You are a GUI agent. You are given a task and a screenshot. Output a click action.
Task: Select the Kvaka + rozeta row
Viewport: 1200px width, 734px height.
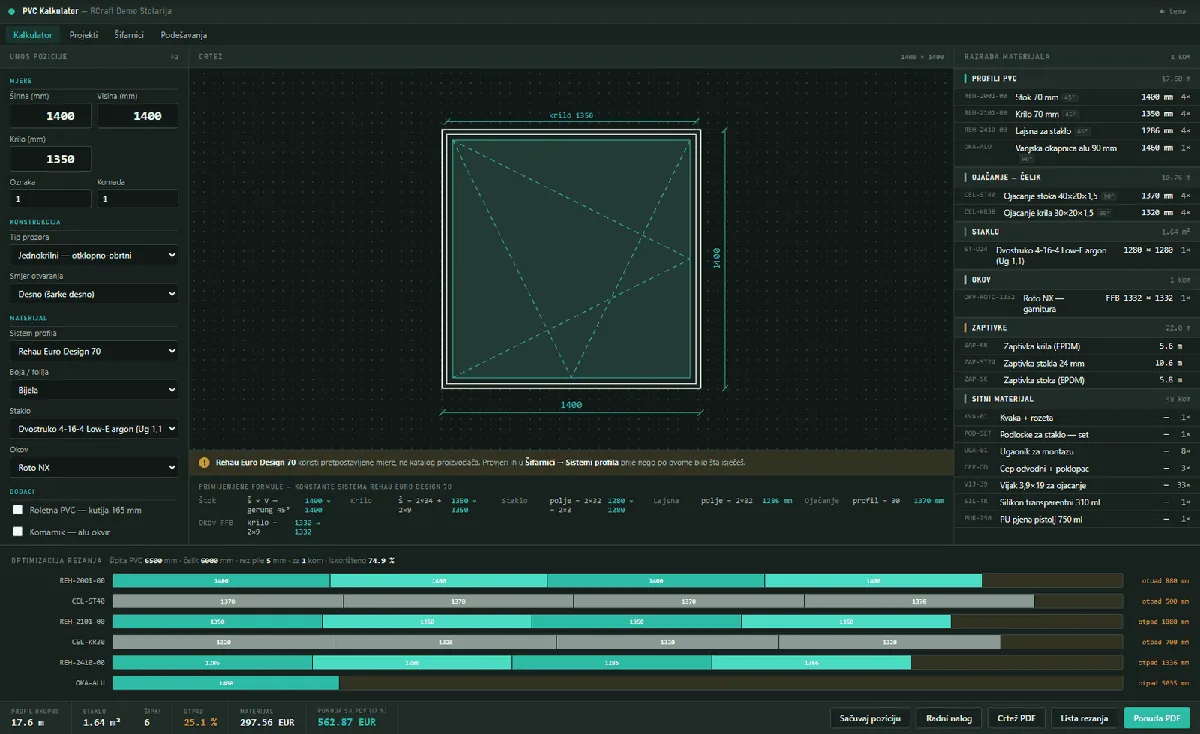point(1077,417)
